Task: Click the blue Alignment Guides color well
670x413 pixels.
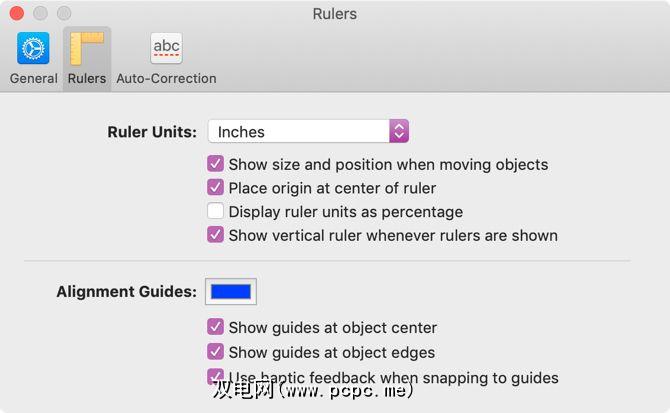Action: tap(231, 292)
